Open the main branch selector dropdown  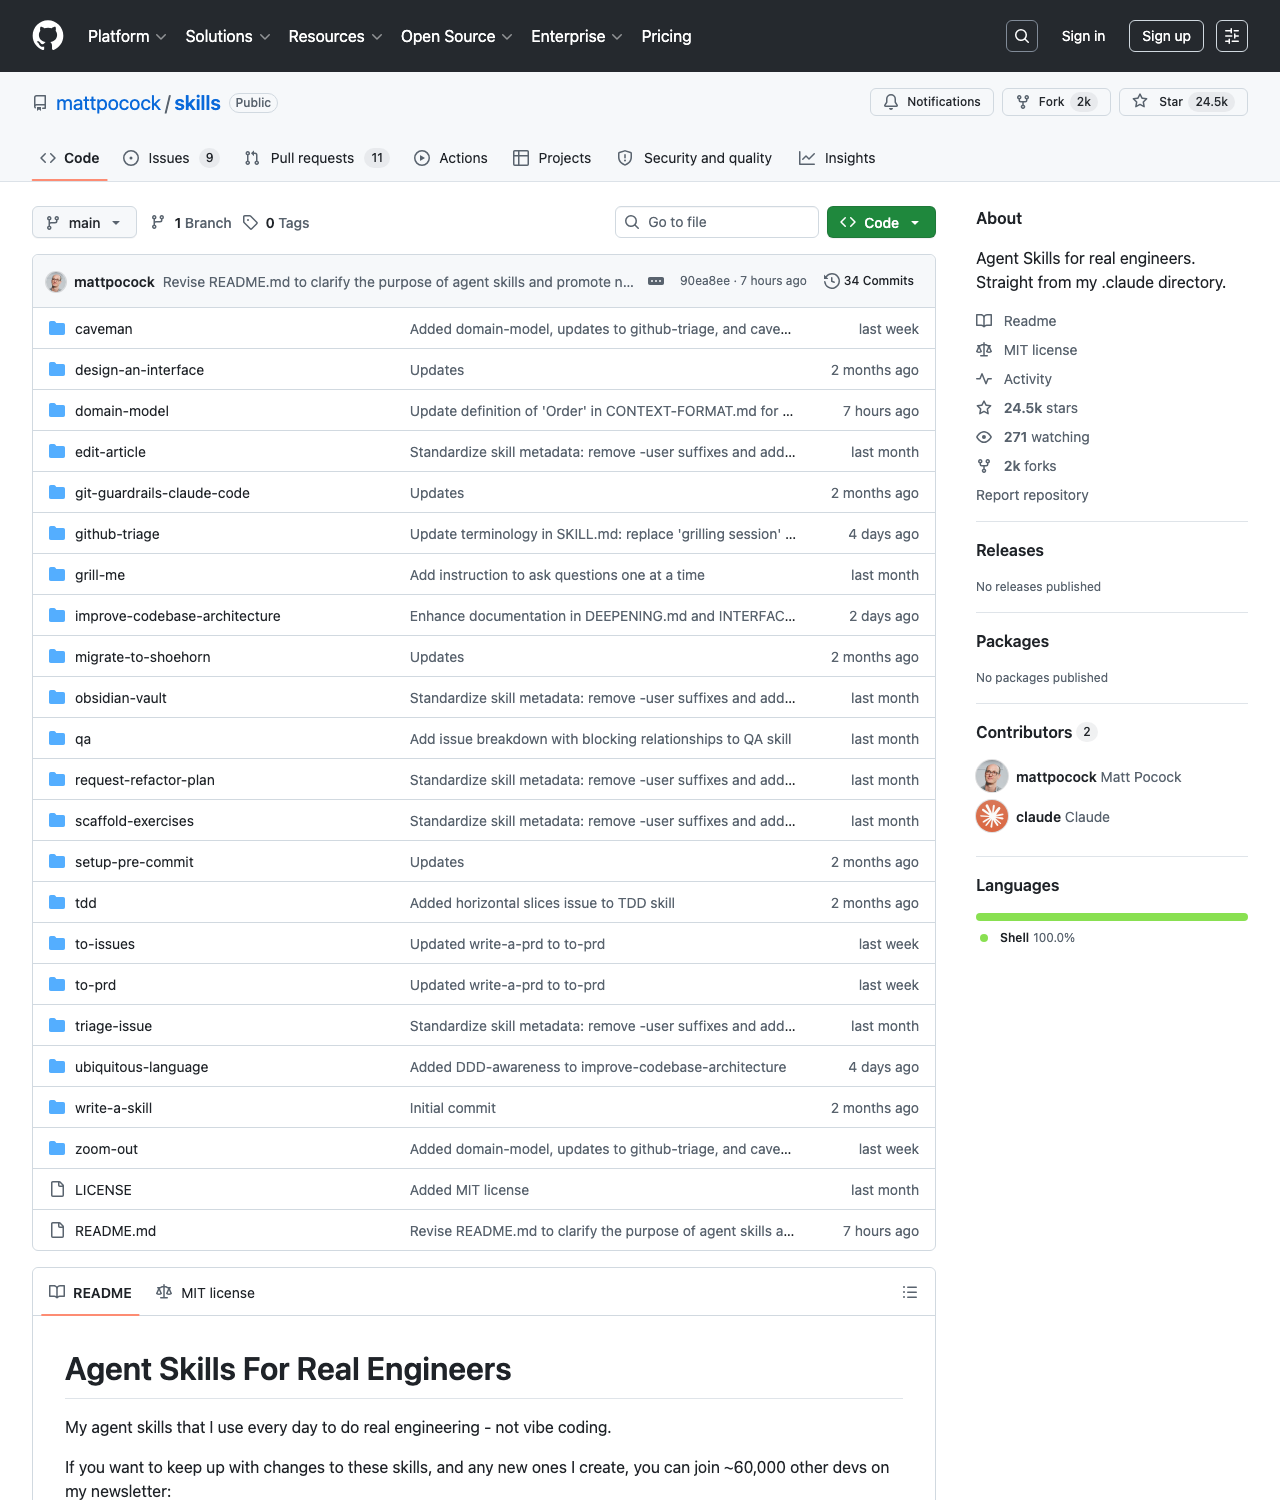click(84, 222)
